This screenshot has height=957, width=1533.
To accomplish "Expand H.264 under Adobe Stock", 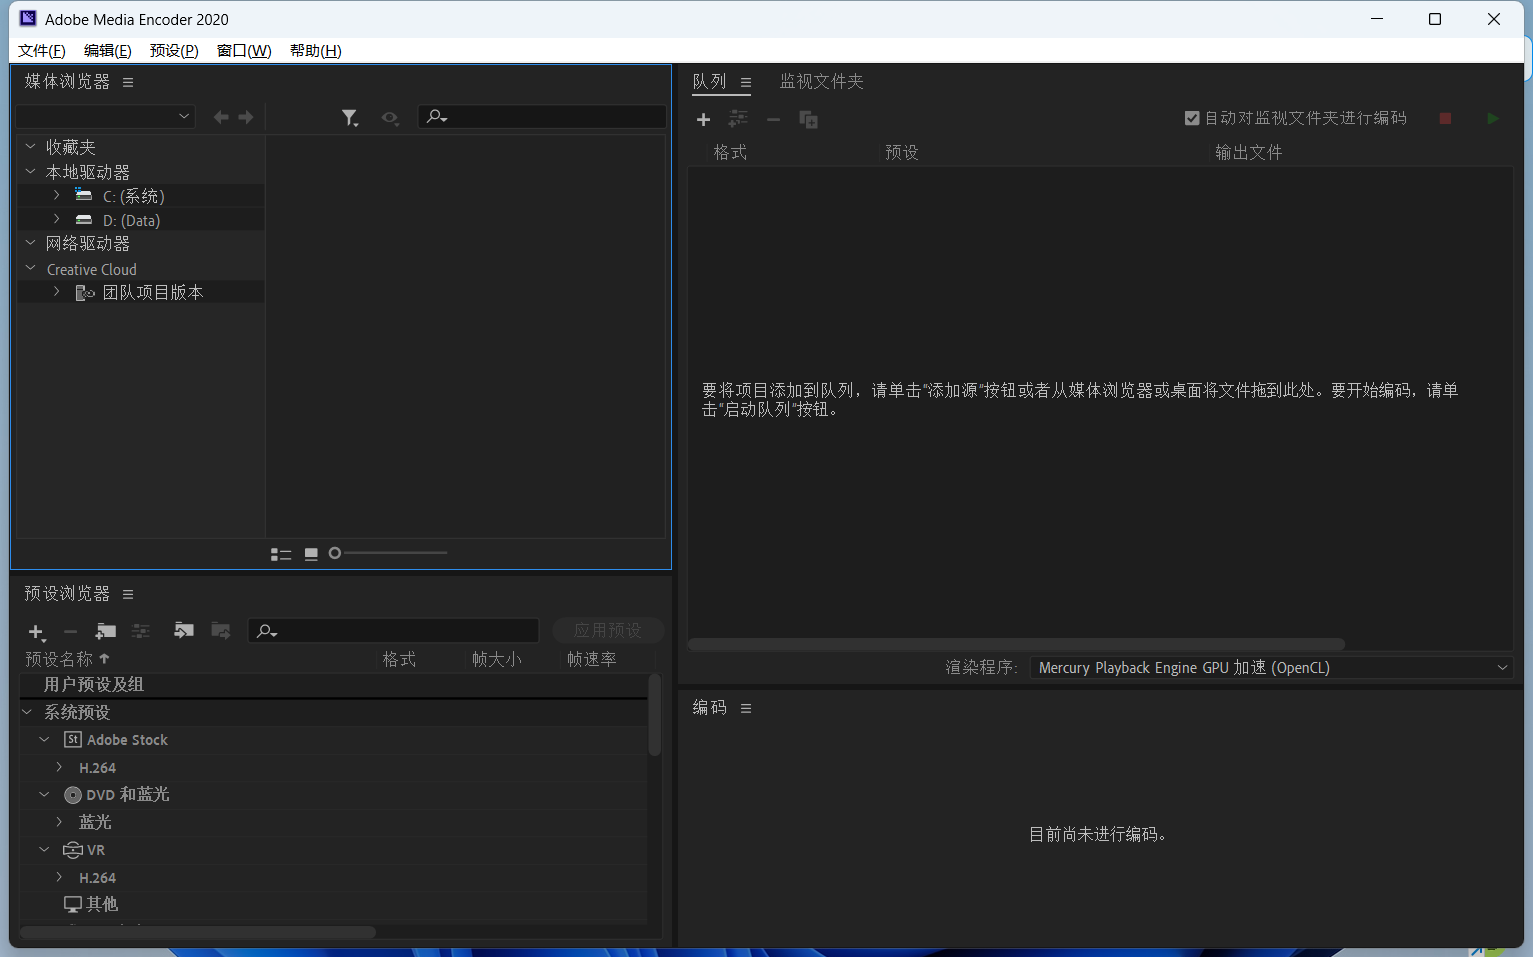I will [x=59, y=767].
